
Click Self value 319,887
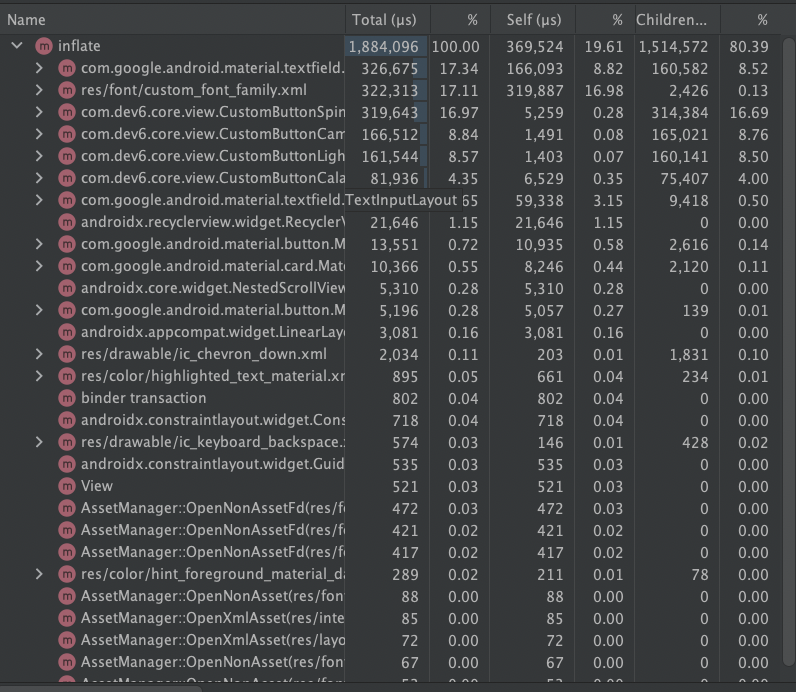[535, 91]
